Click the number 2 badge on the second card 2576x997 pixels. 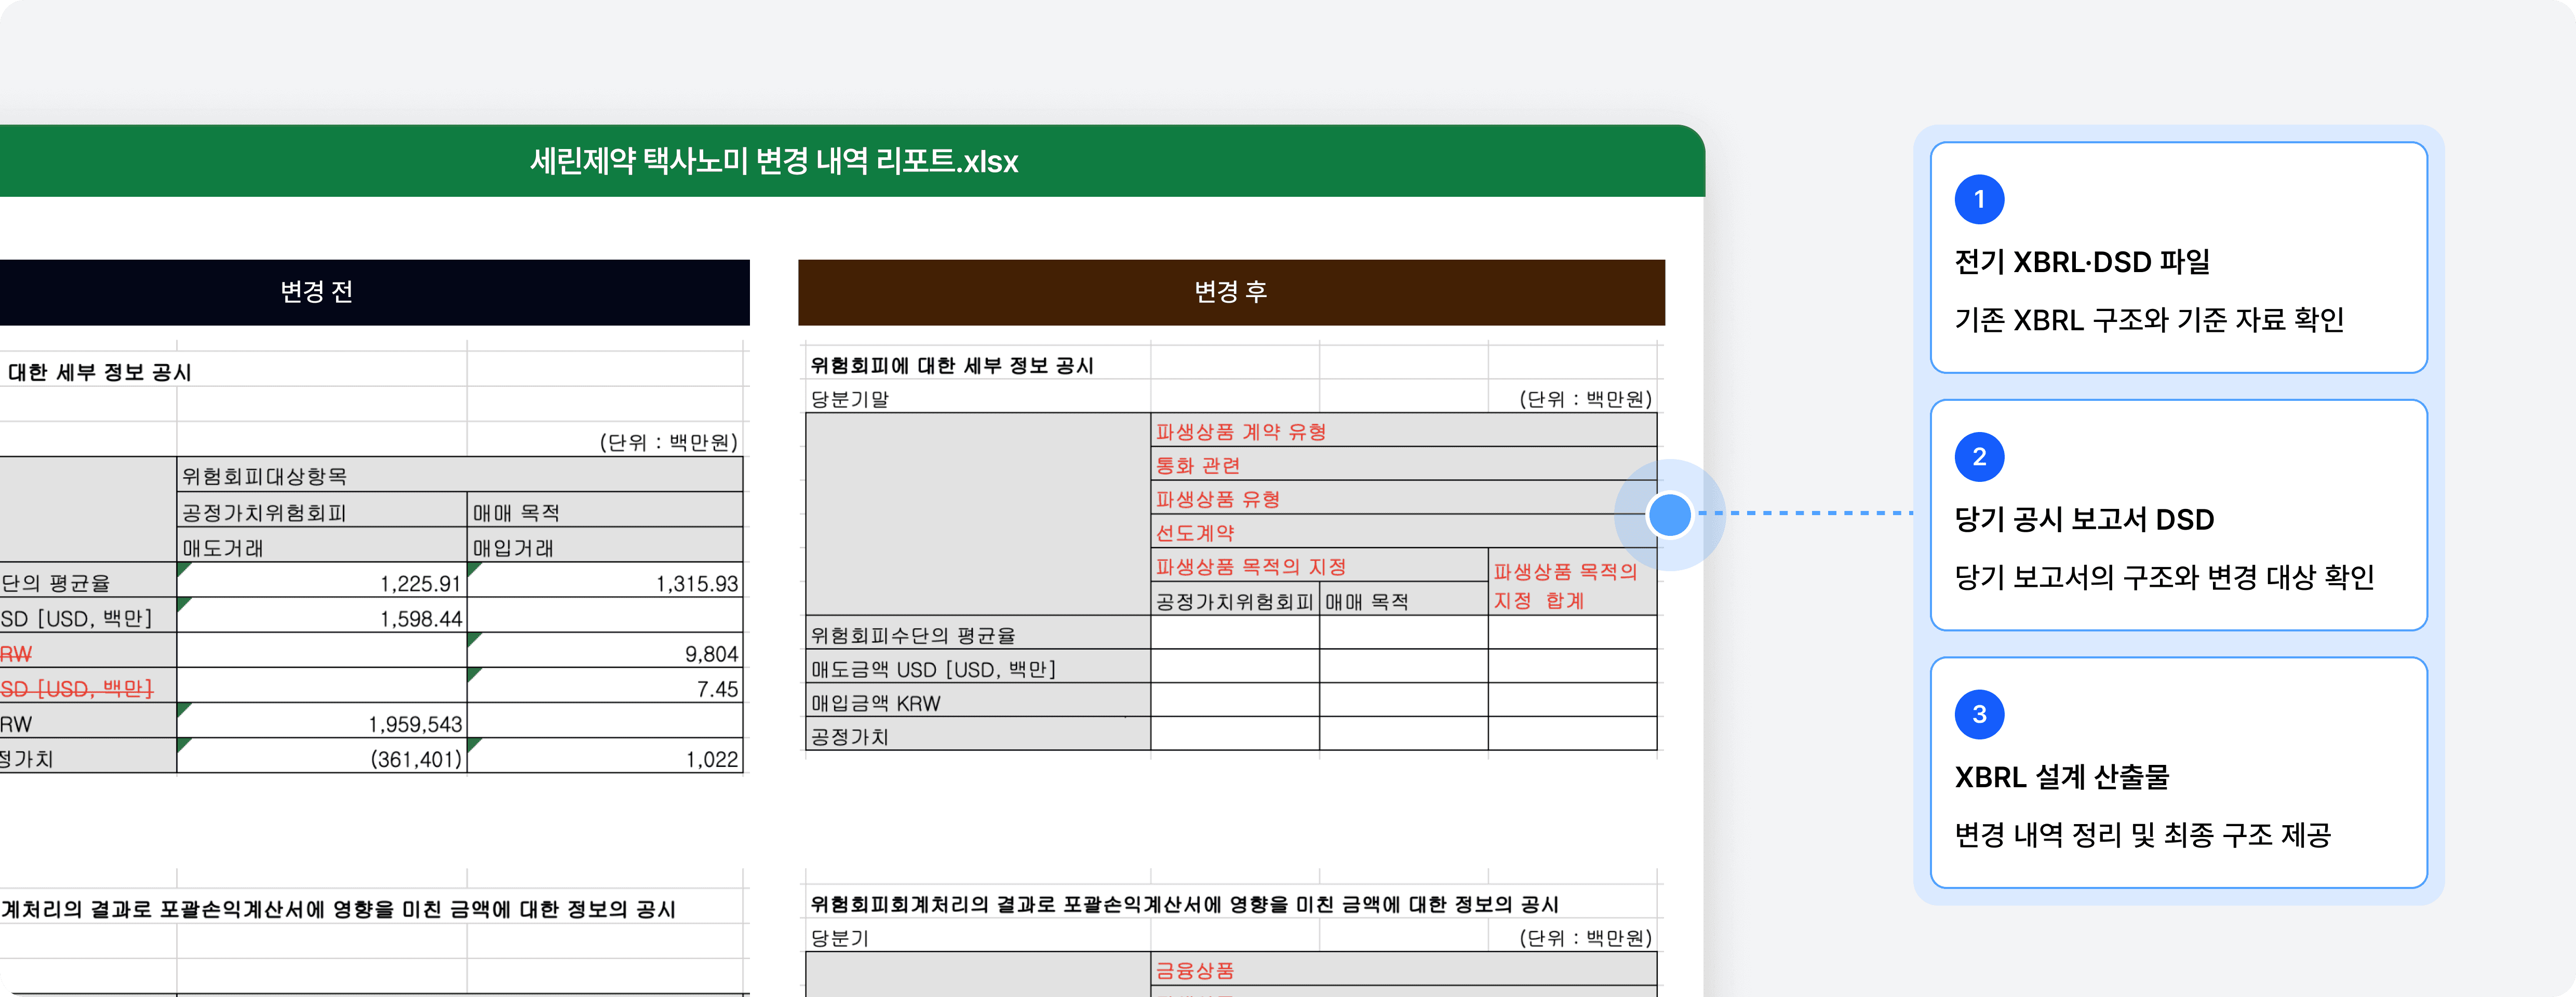point(1979,457)
